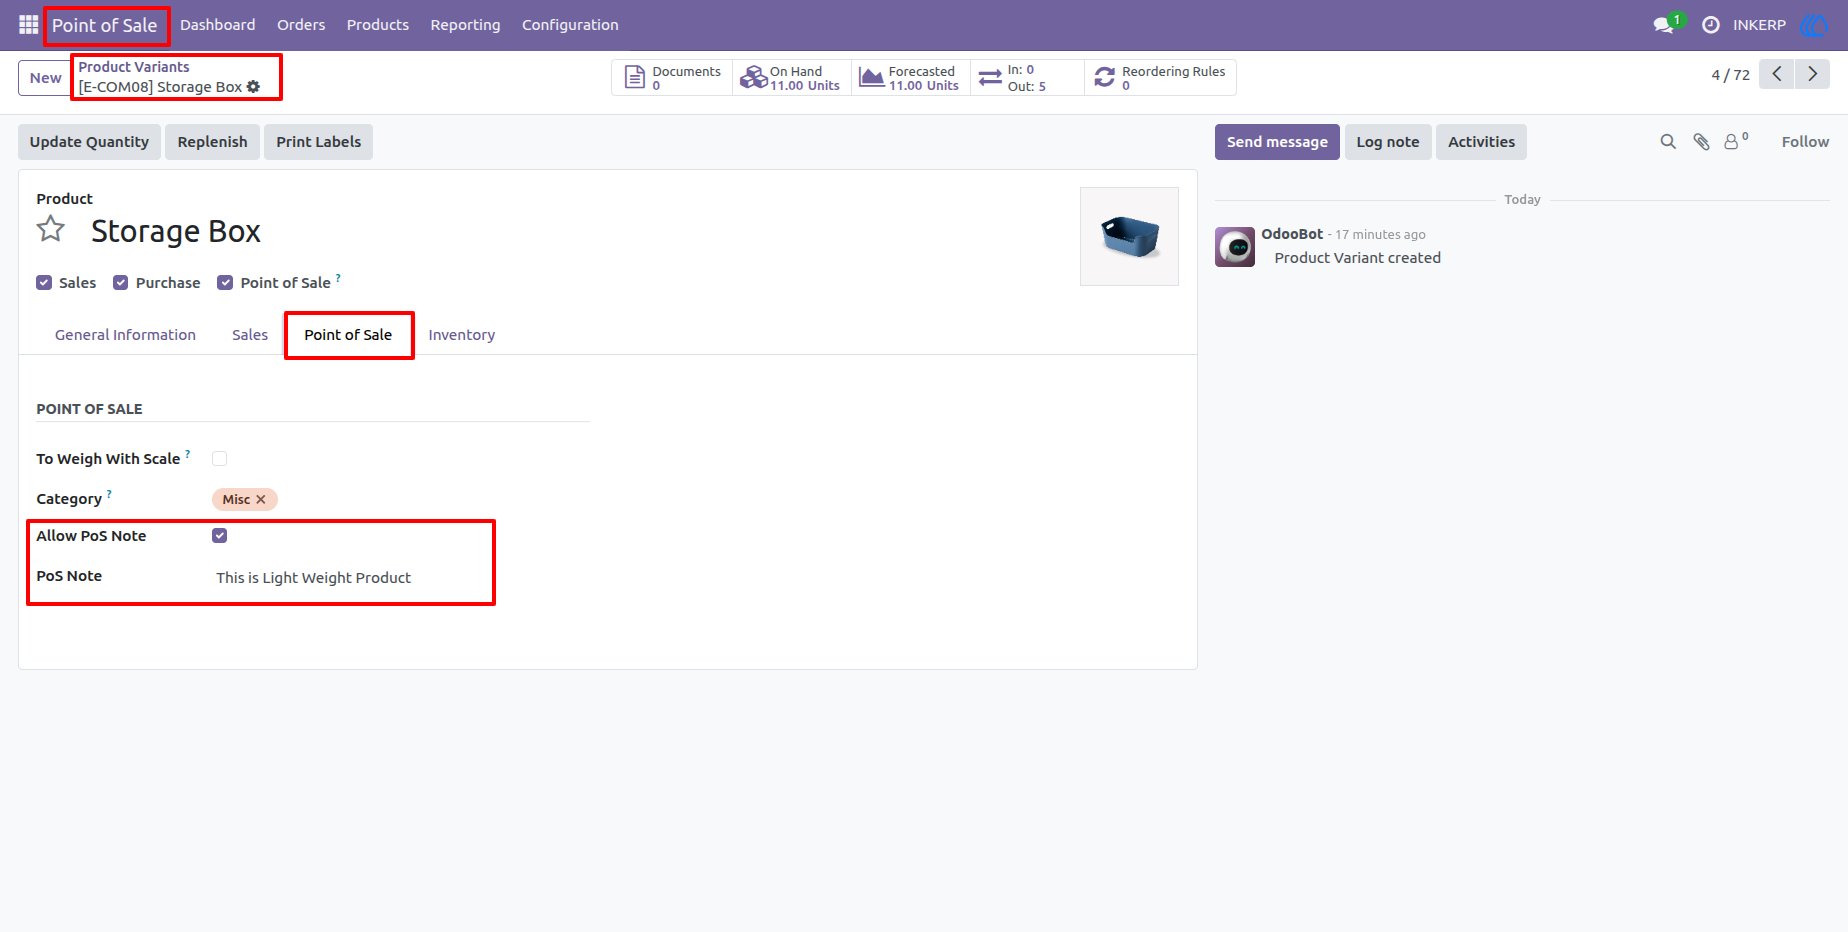Image resolution: width=1848 pixels, height=932 pixels.
Task: Click Product Variants breadcrumb link
Action: [x=134, y=67]
